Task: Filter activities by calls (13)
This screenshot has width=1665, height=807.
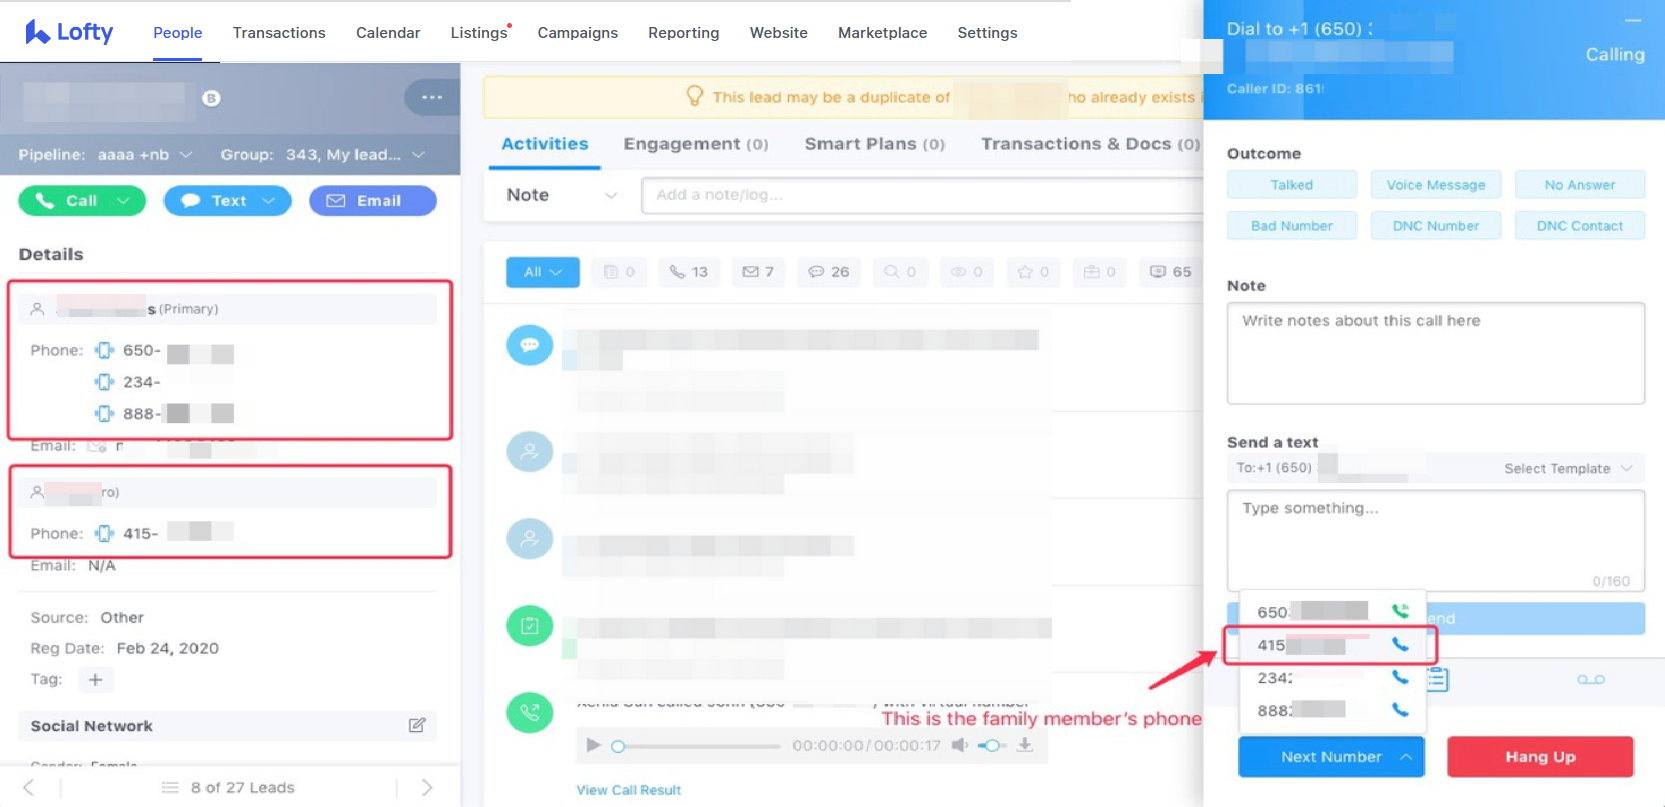Action: coord(688,272)
